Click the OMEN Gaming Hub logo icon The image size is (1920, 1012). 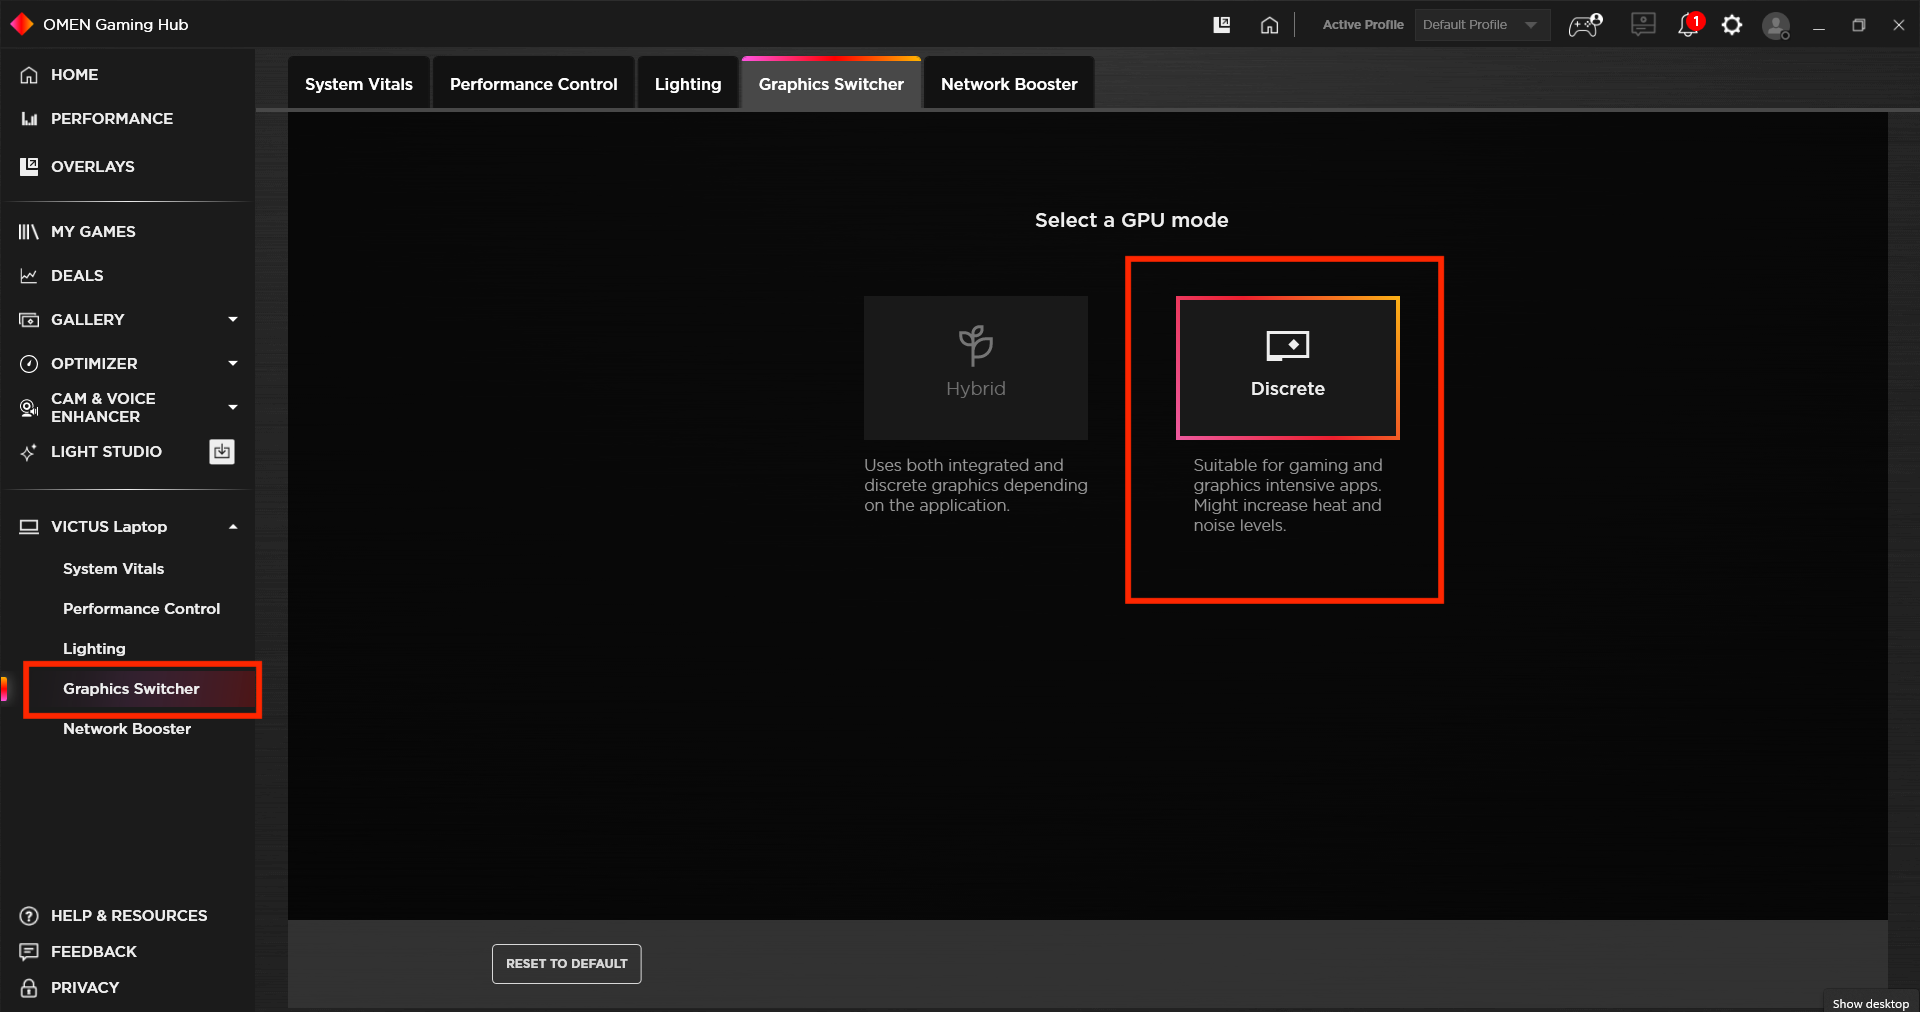pos(21,24)
